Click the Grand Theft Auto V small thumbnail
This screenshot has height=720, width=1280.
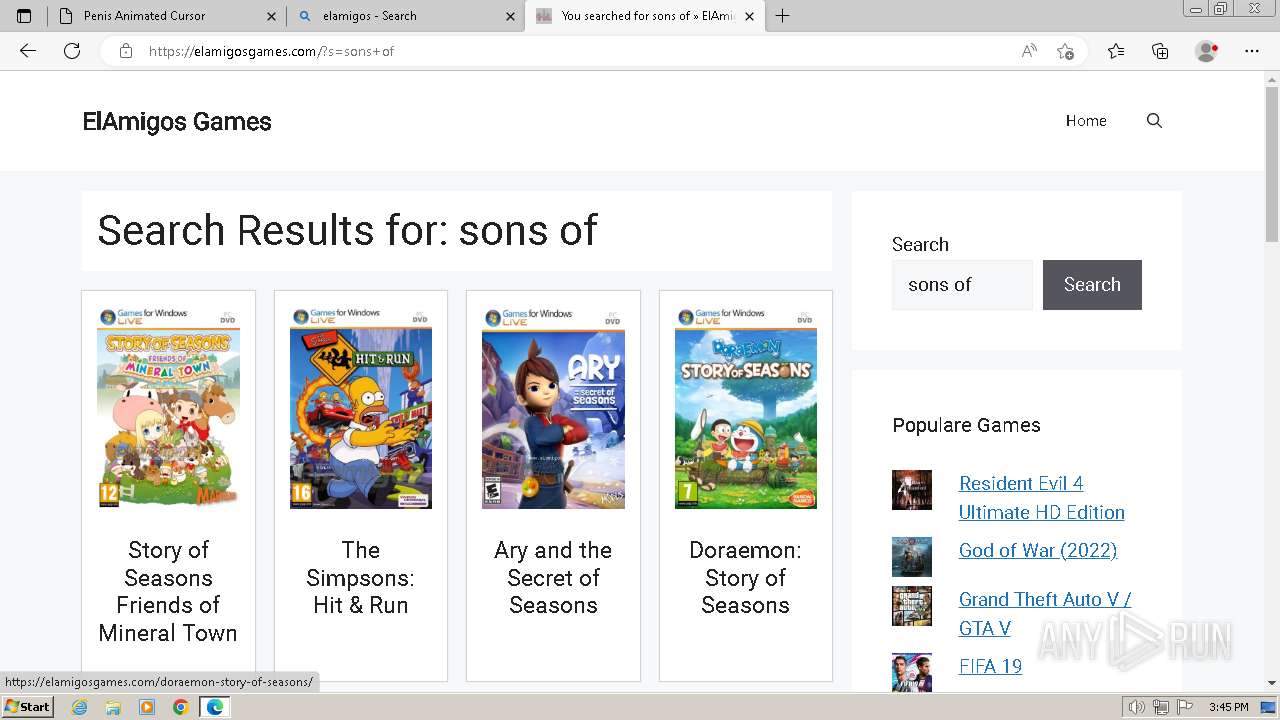(x=912, y=606)
